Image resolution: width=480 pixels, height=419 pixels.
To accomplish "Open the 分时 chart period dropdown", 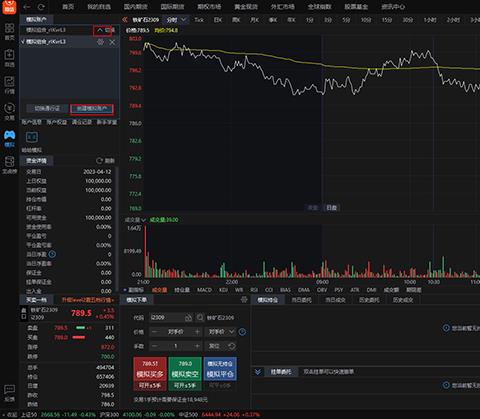I will tap(177, 20).
